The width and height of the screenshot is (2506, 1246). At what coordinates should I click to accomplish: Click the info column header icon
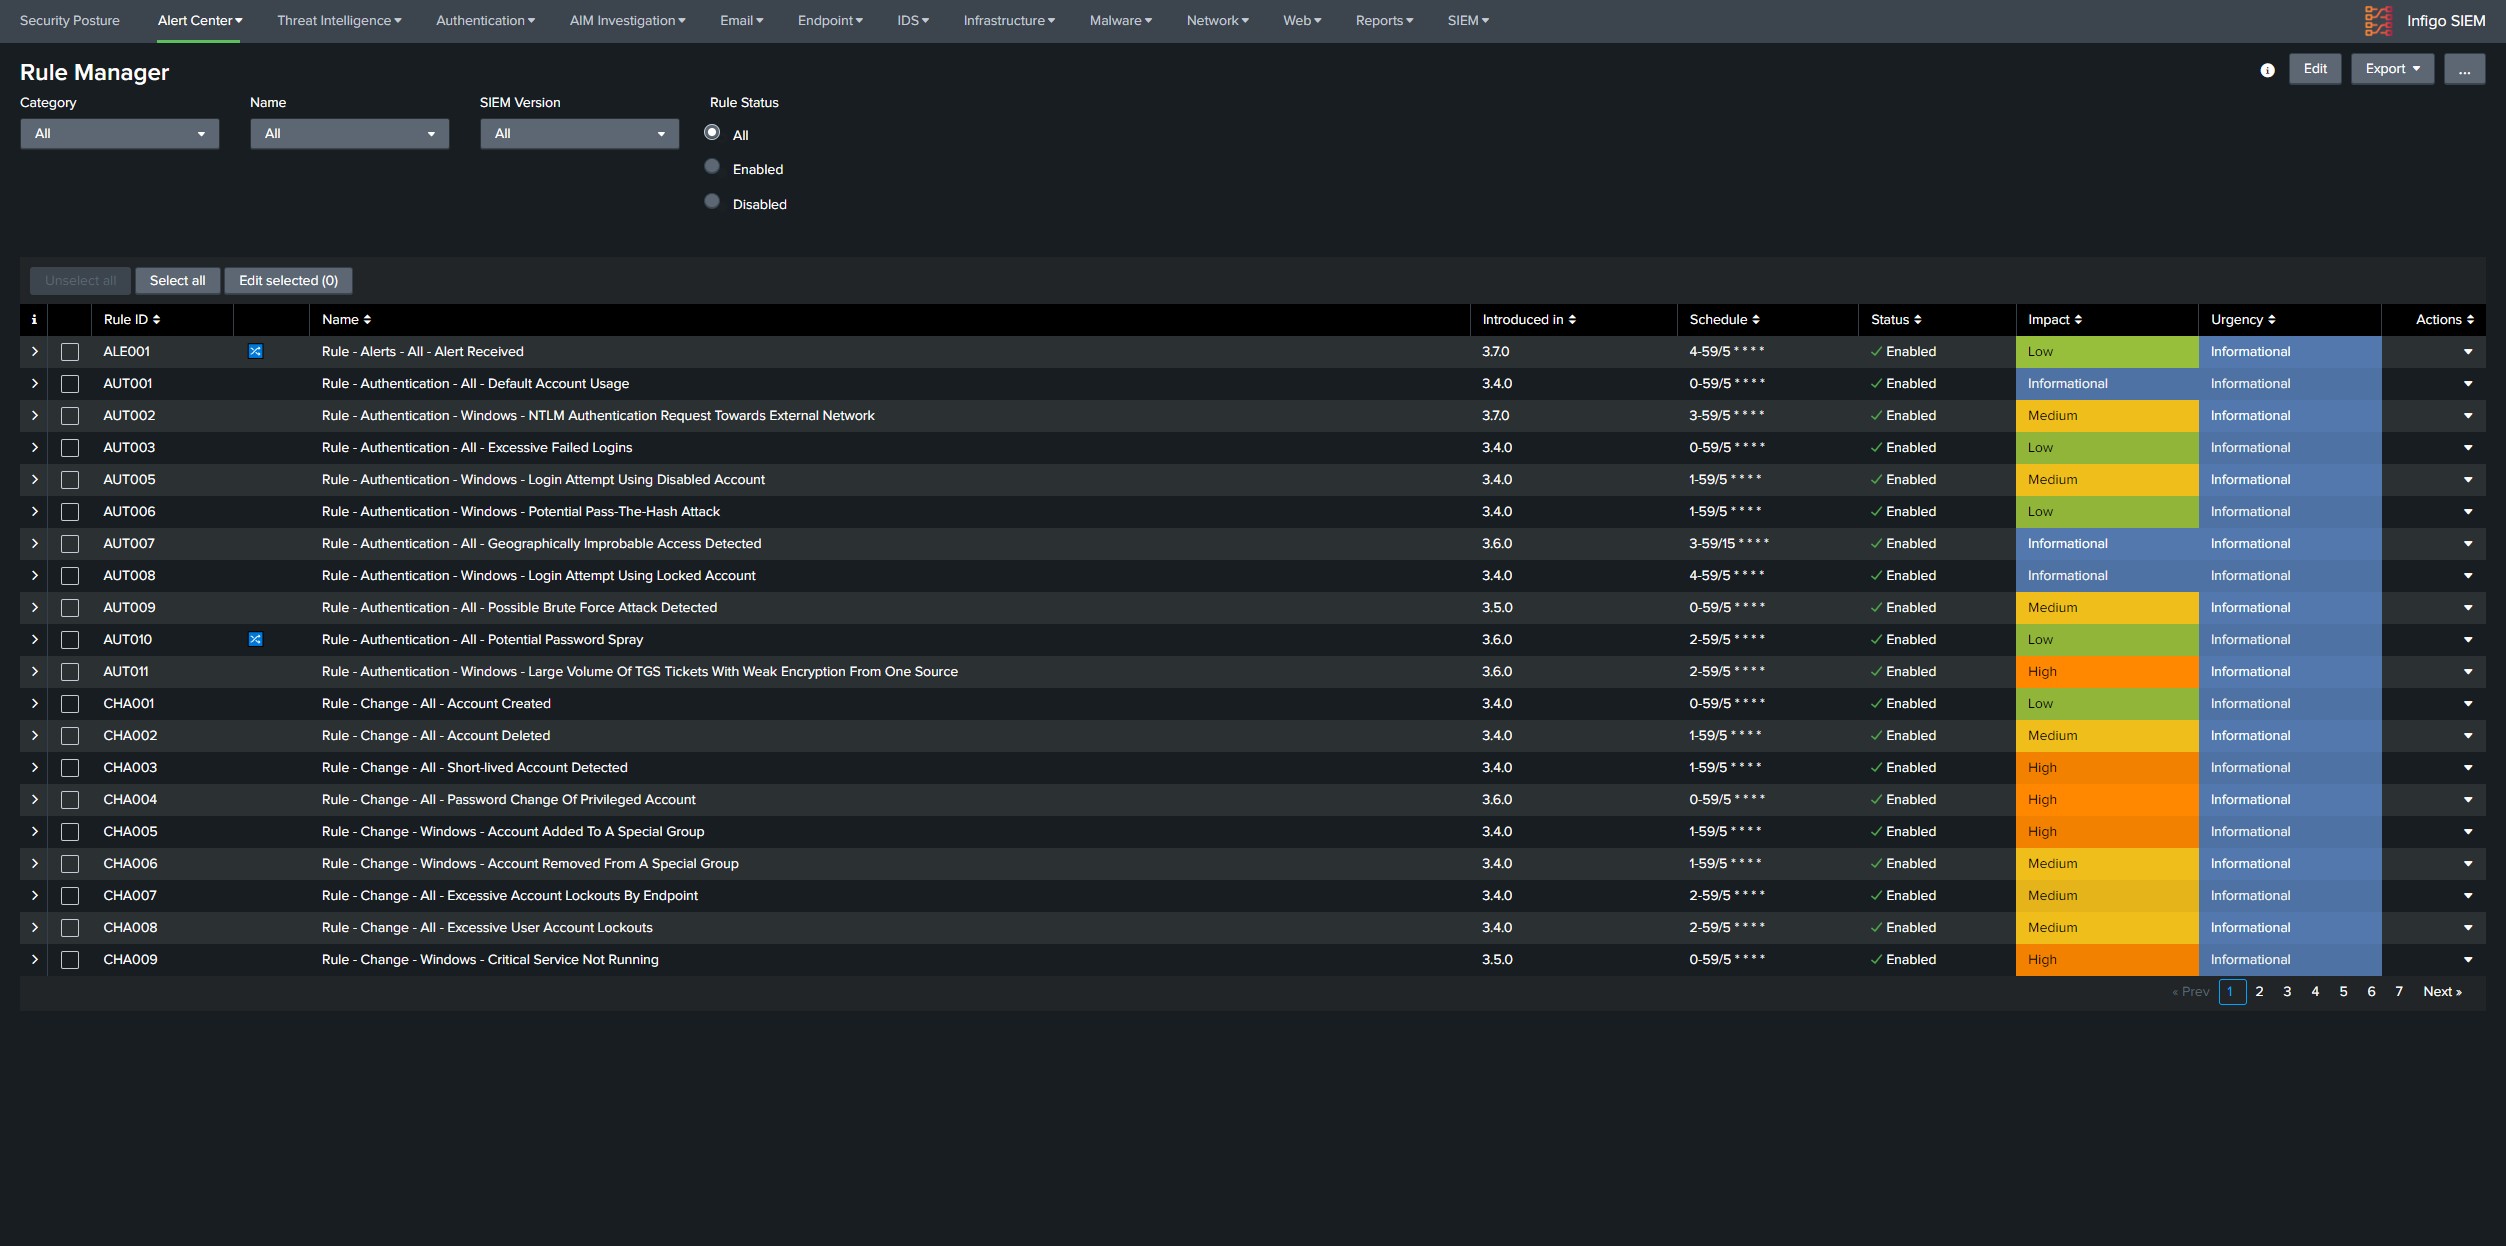(34, 320)
